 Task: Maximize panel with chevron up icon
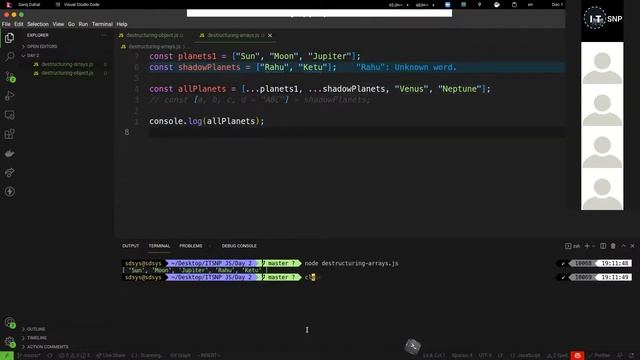point(623,246)
